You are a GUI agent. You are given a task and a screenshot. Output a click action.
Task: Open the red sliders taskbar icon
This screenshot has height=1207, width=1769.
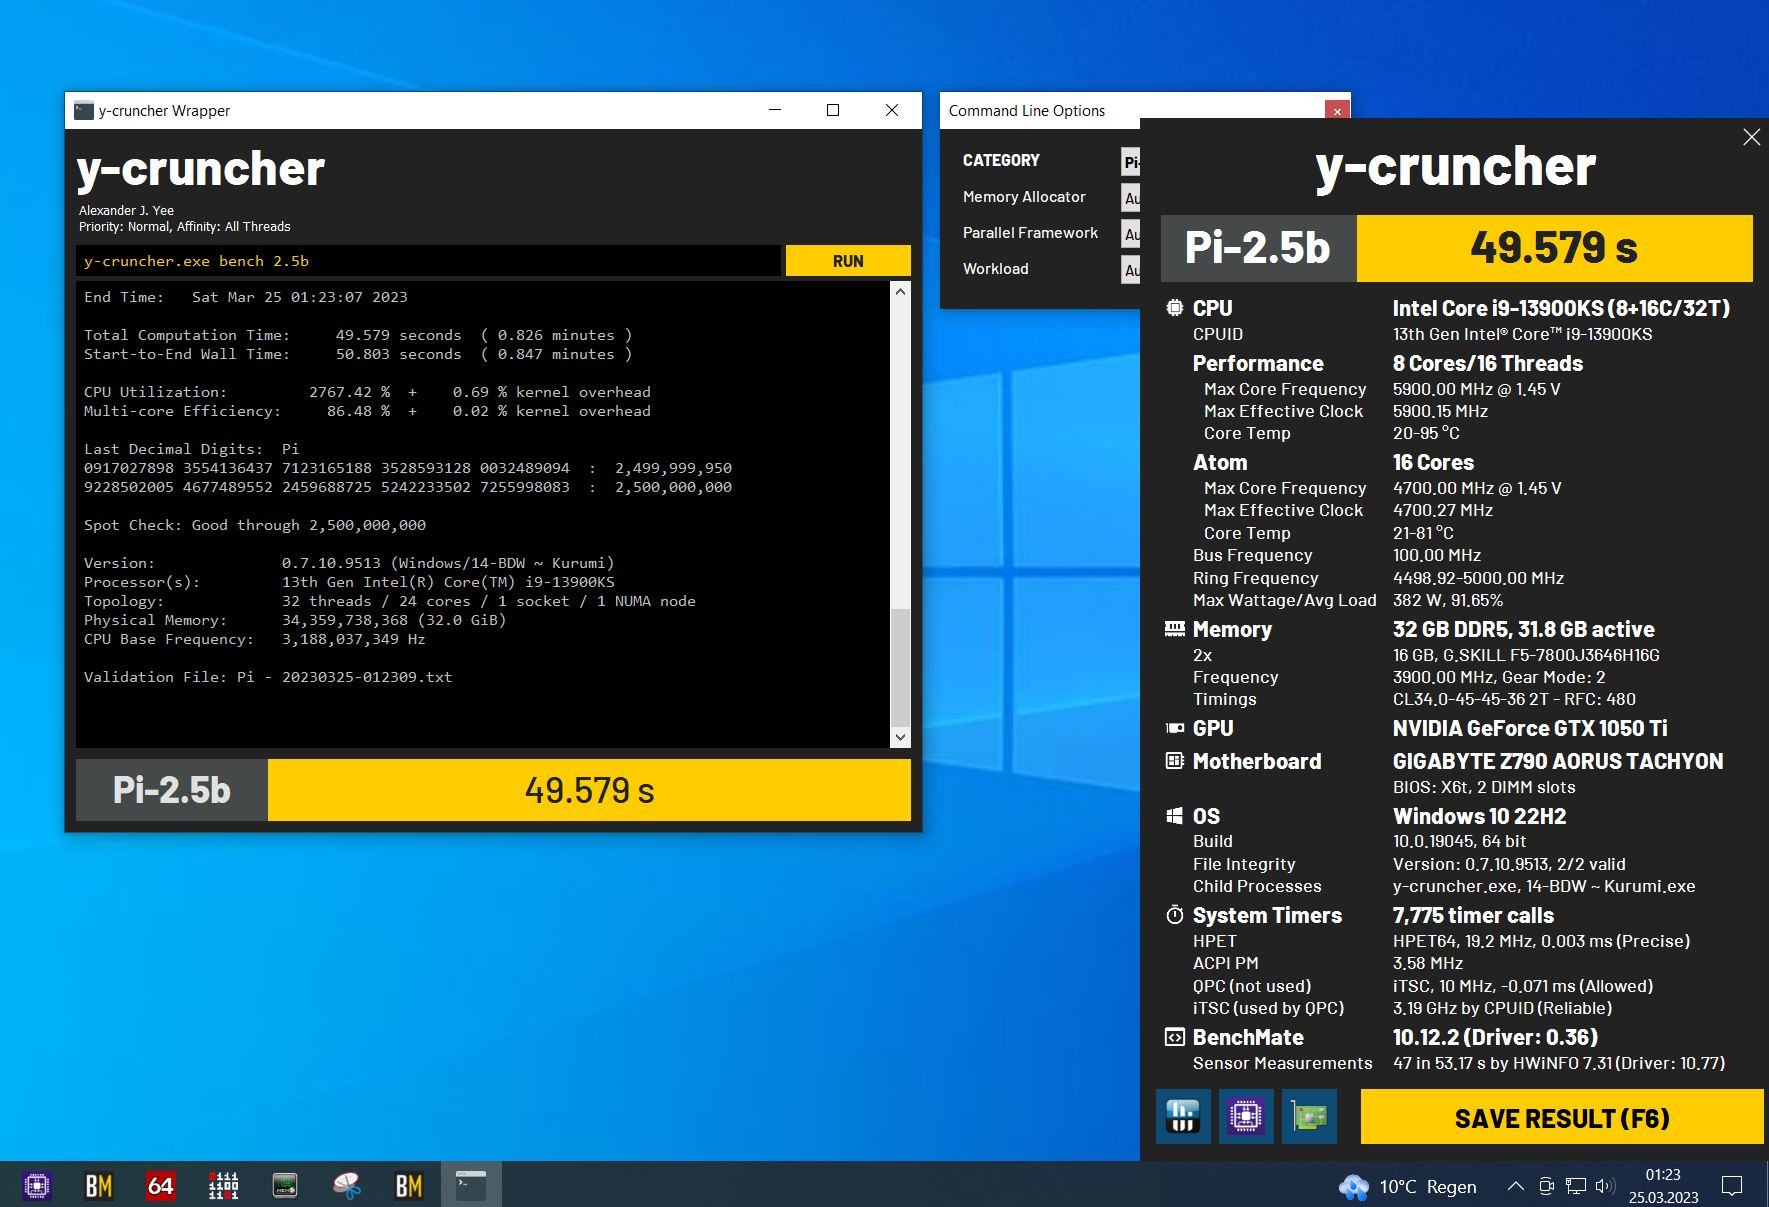[x=223, y=1186]
